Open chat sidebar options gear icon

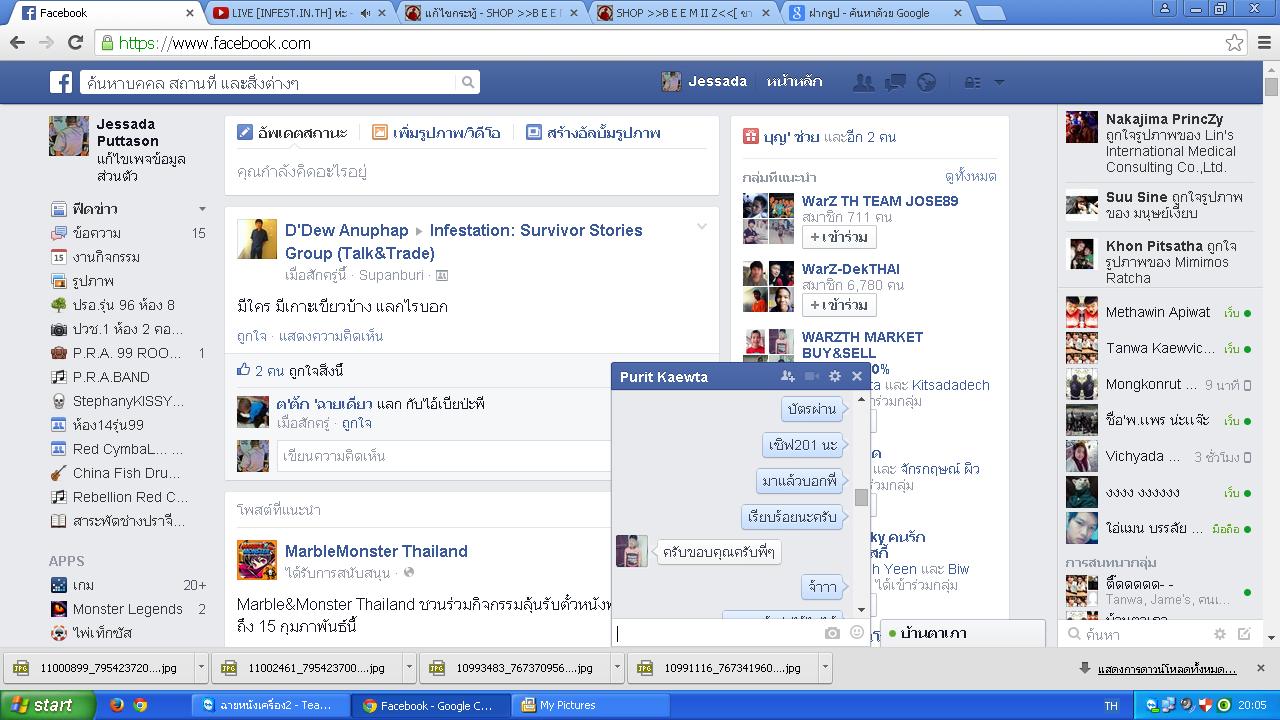click(1220, 634)
